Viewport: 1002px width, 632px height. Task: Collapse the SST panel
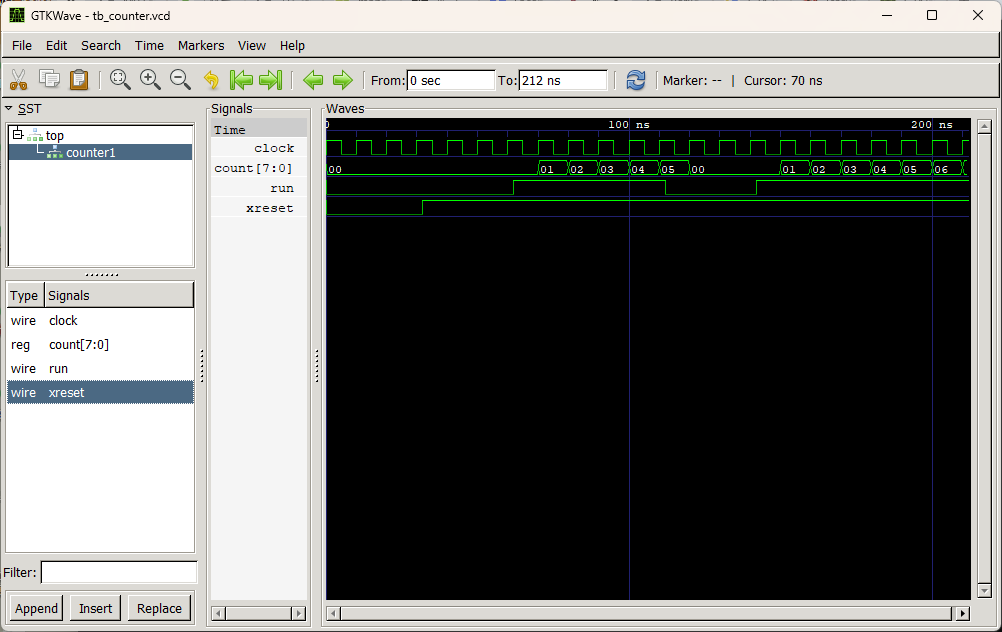9,108
